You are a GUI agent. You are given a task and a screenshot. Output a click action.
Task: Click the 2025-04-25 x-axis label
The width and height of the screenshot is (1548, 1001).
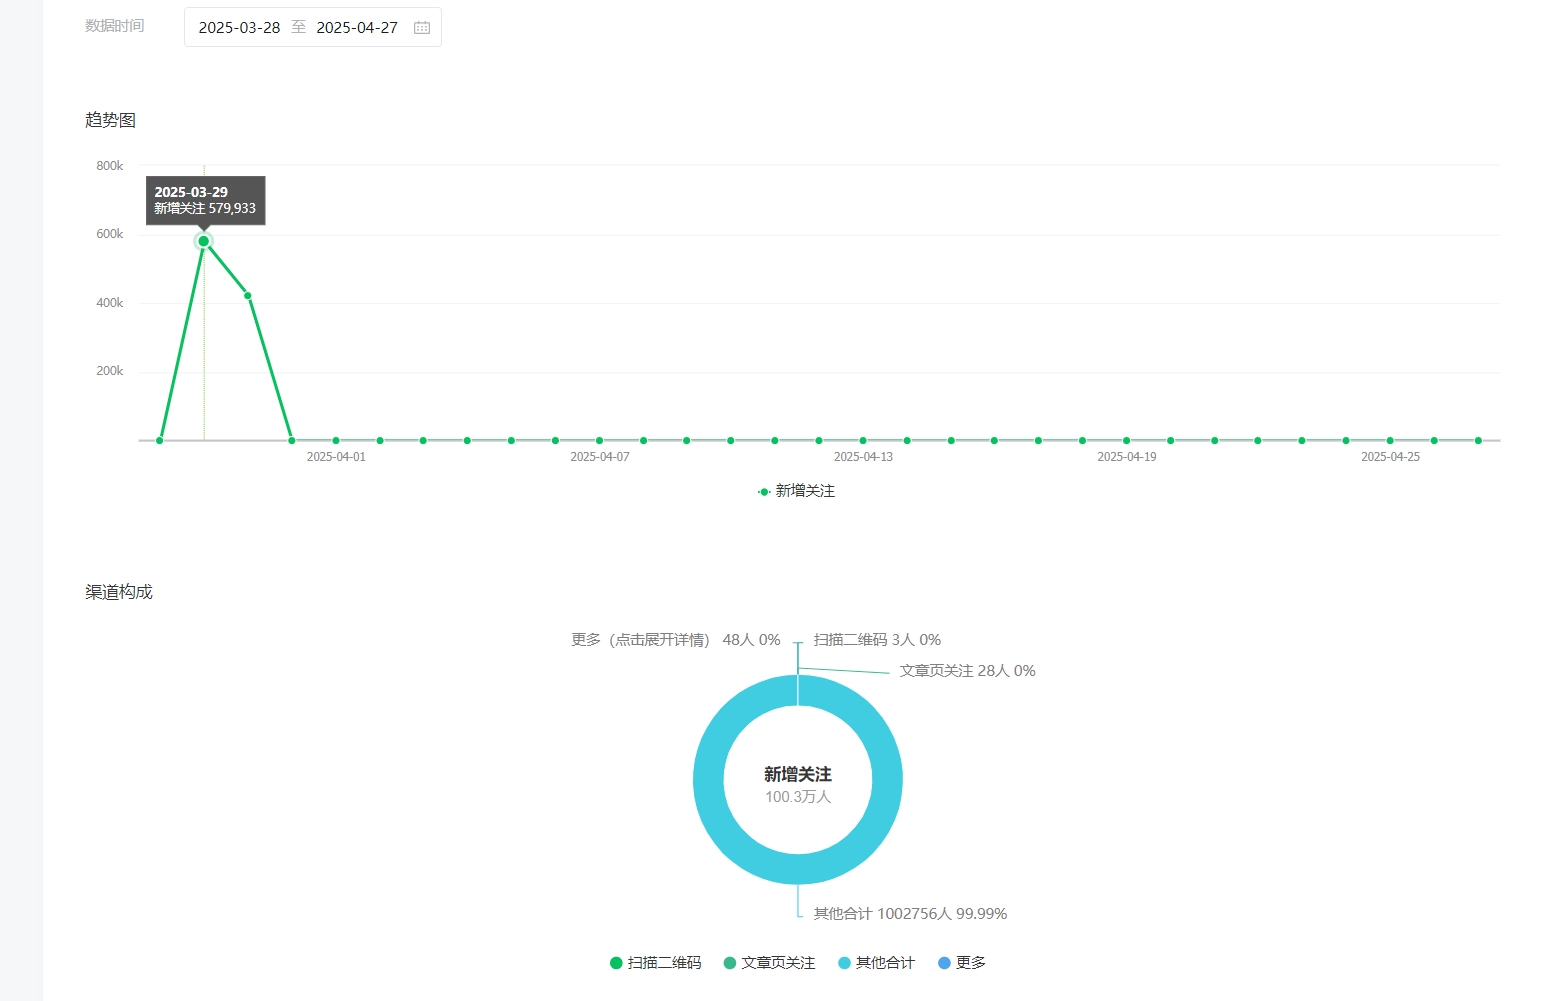[x=1390, y=457]
